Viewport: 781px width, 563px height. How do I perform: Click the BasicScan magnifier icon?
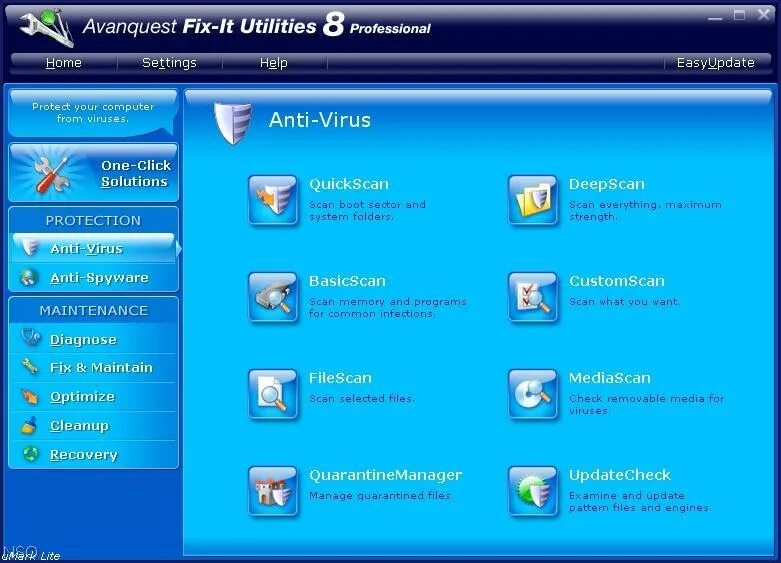tap(273, 297)
